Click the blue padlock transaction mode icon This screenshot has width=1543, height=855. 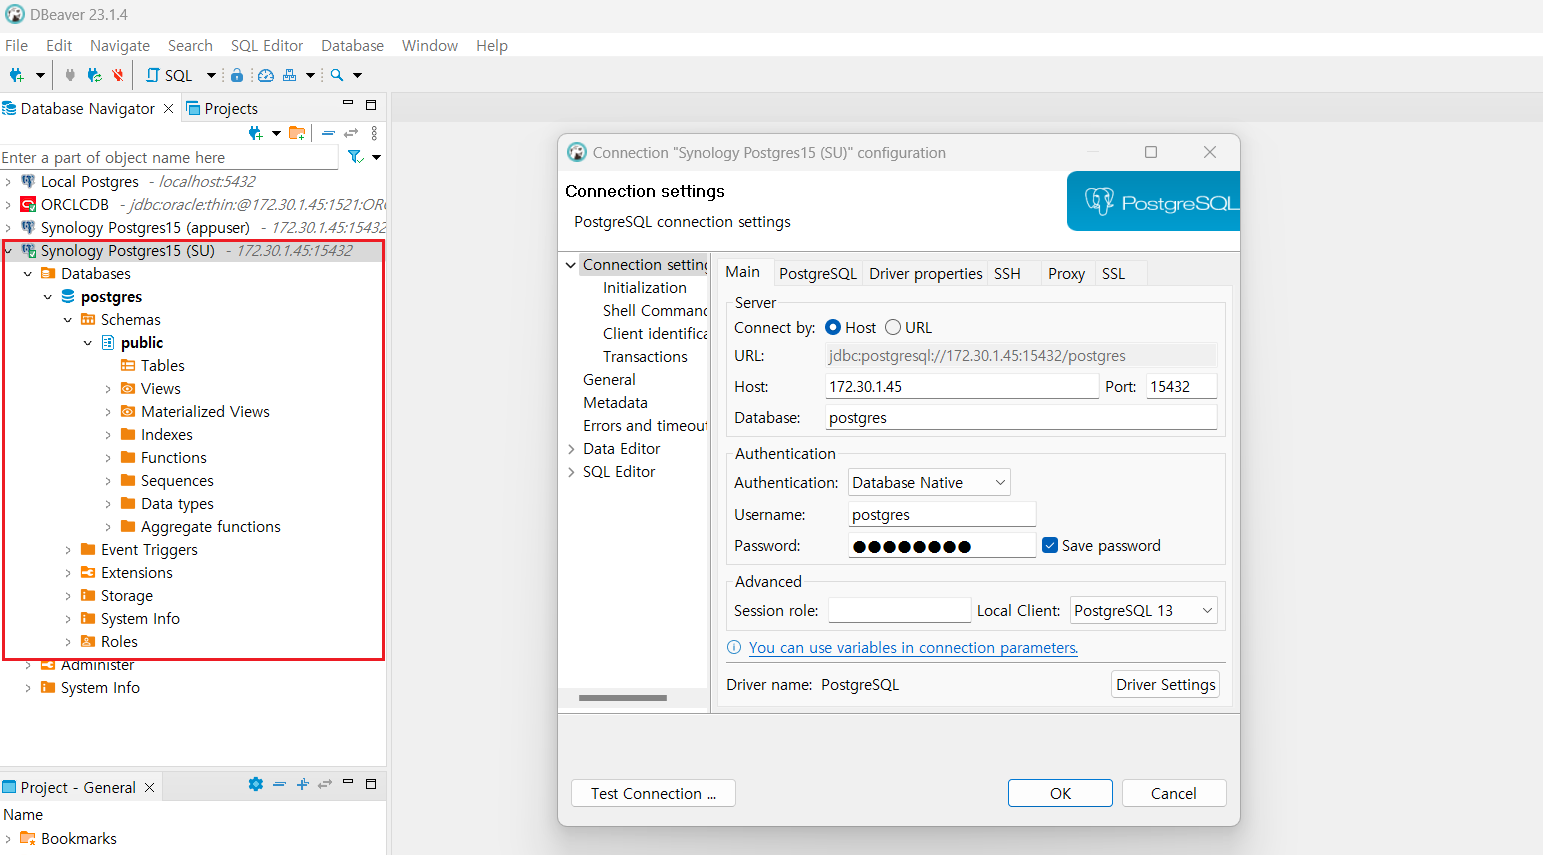pyautogui.click(x=237, y=75)
